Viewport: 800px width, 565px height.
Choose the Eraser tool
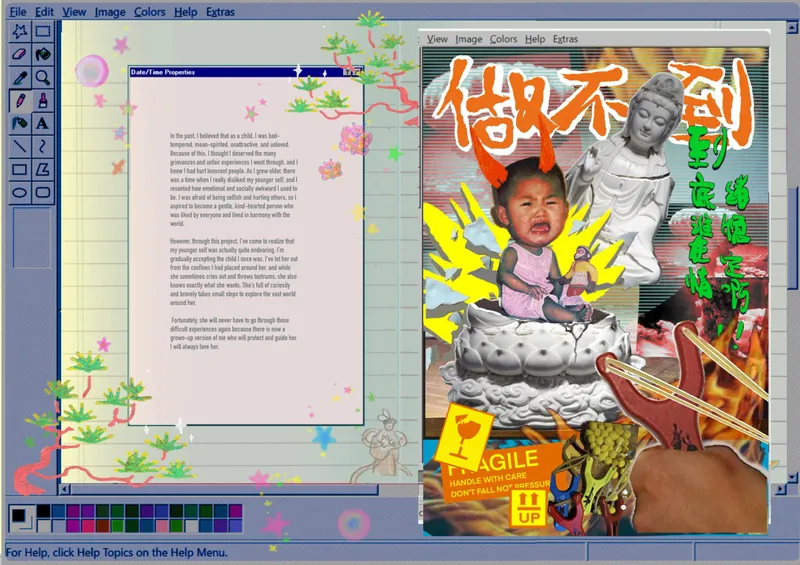(19, 55)
